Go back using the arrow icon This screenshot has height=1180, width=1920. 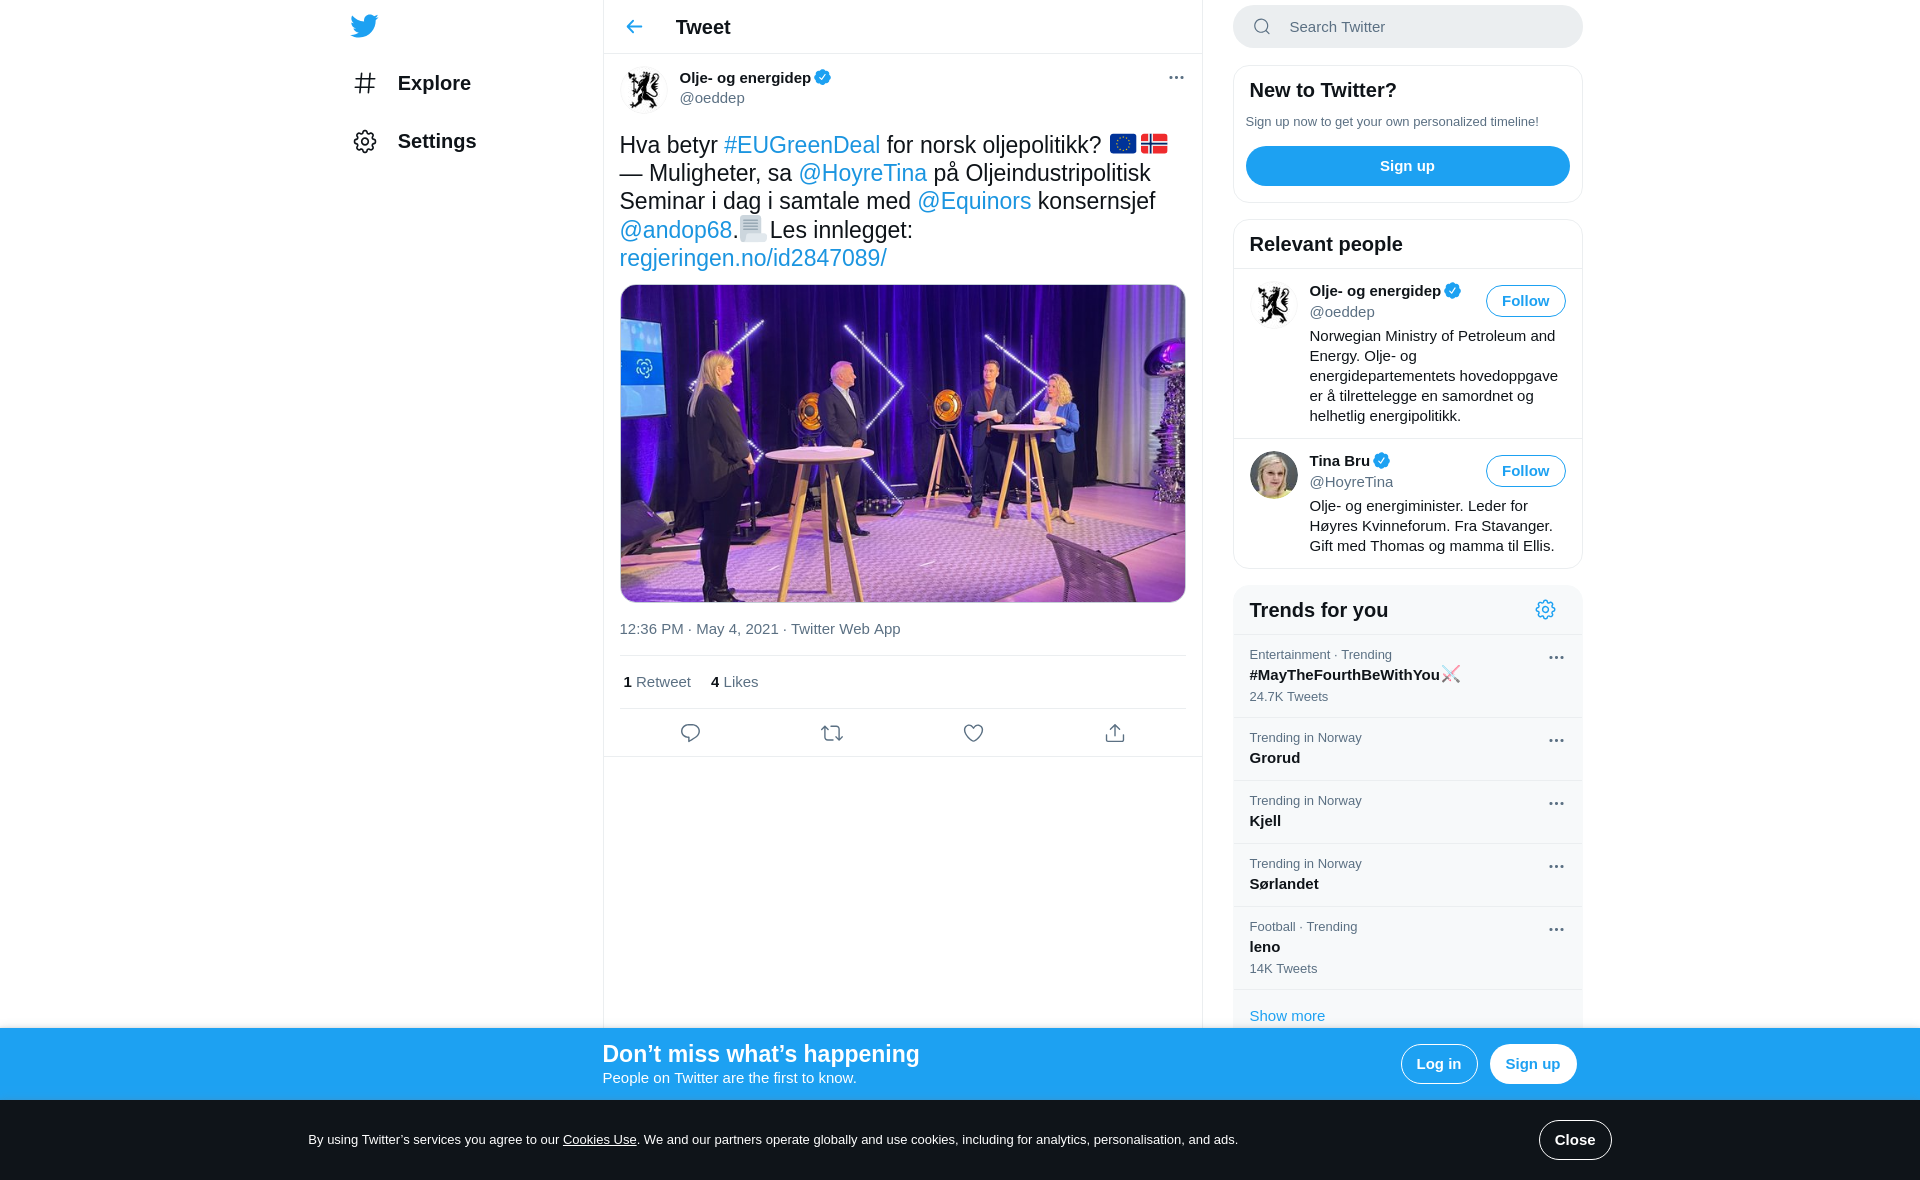coord(634,27)
